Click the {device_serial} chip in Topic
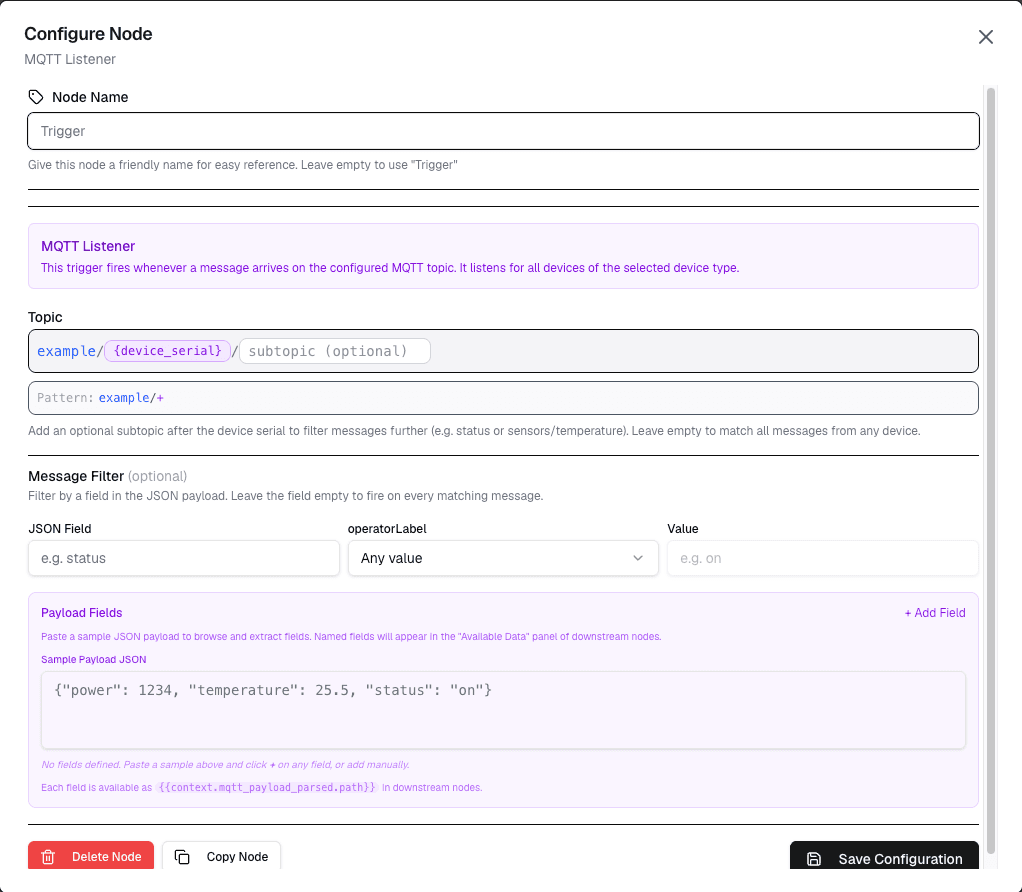This screenshot has width=1022, height=892. tap(168, 351)
